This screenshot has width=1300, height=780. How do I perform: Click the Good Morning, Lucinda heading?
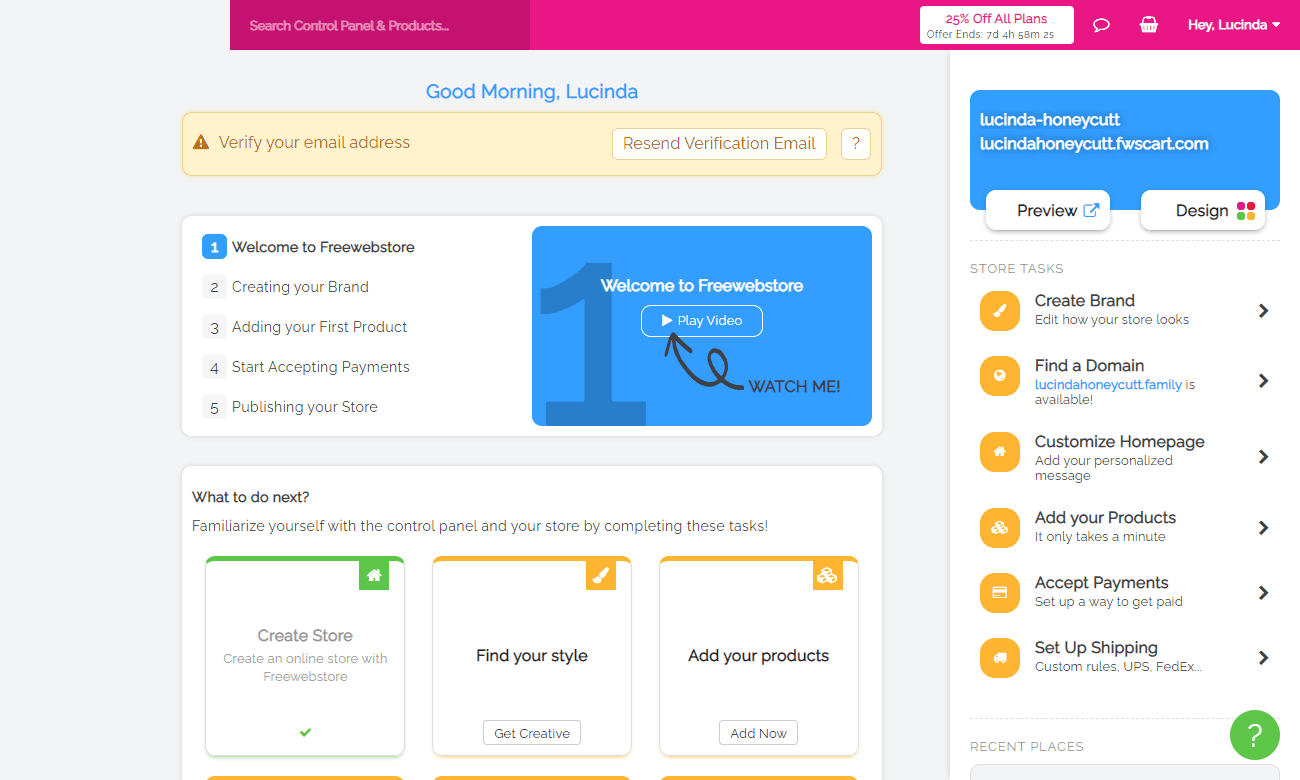[x=532, y=92]
